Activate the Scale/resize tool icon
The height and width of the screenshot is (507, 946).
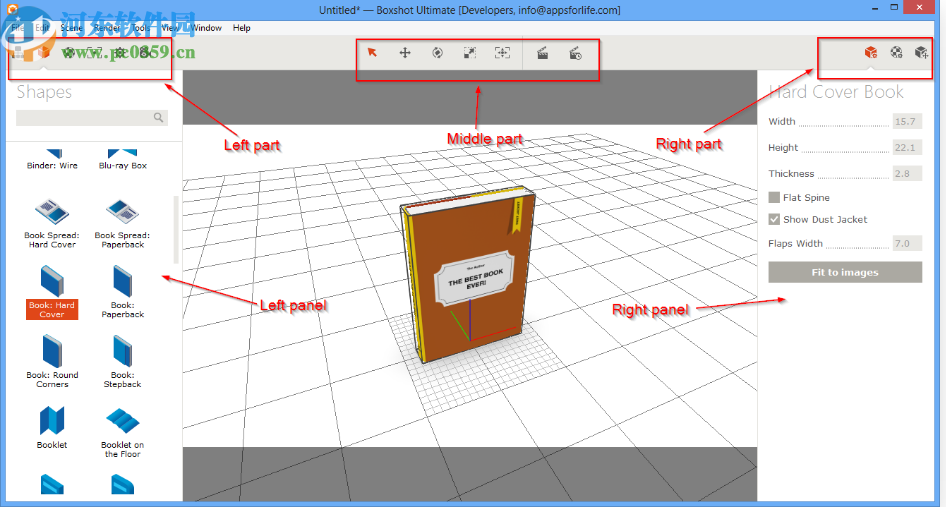pyautogui.click(x=469, y=53)
